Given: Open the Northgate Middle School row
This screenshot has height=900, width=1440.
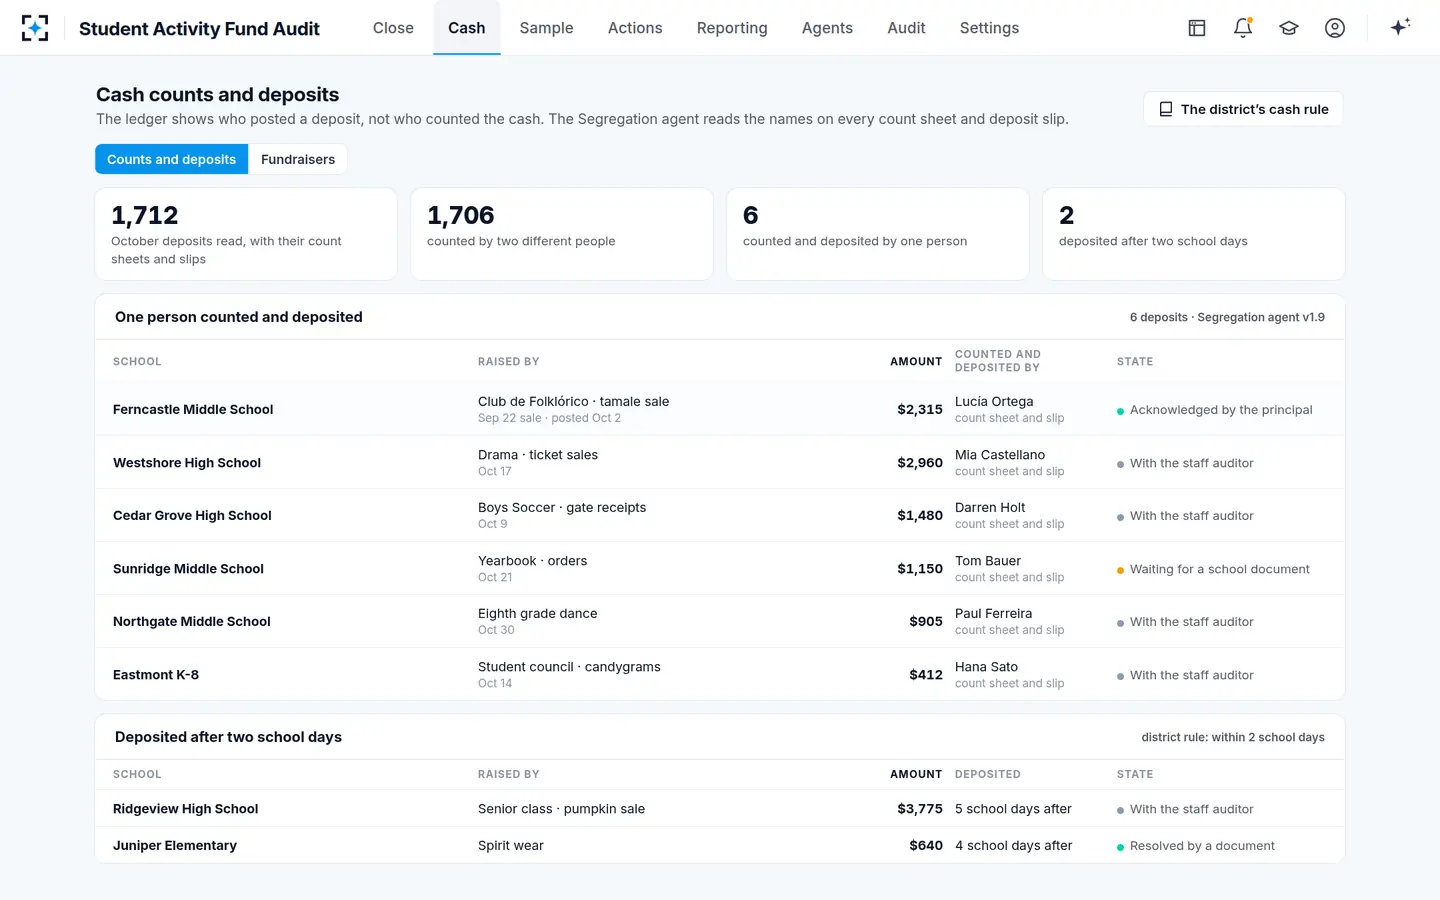Looking at the screenshot, I should coord(720,621).
